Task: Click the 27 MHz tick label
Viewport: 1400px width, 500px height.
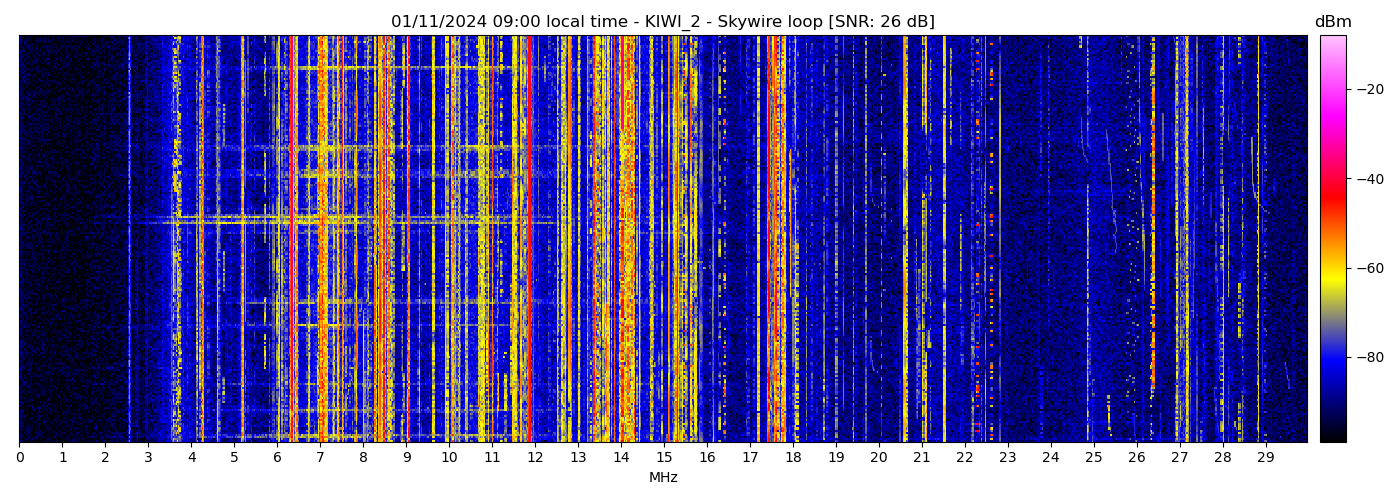Action: [x=1179, y=457]
